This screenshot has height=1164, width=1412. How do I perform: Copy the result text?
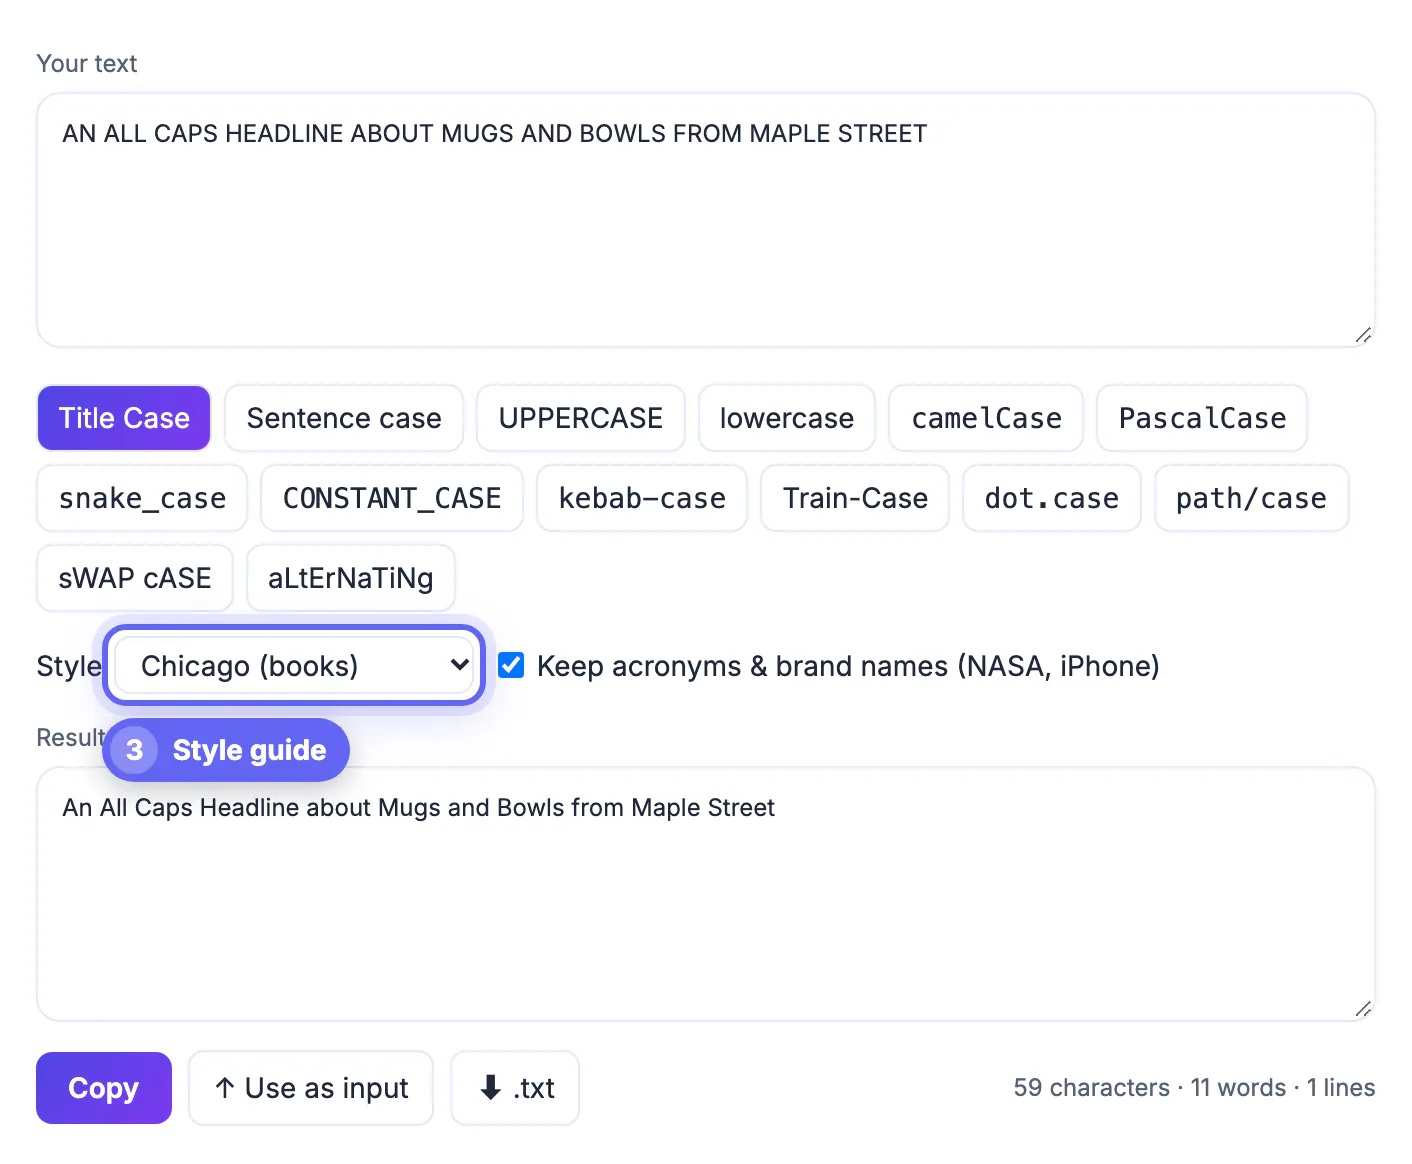pyautogui.click(x=104, y=1088)
